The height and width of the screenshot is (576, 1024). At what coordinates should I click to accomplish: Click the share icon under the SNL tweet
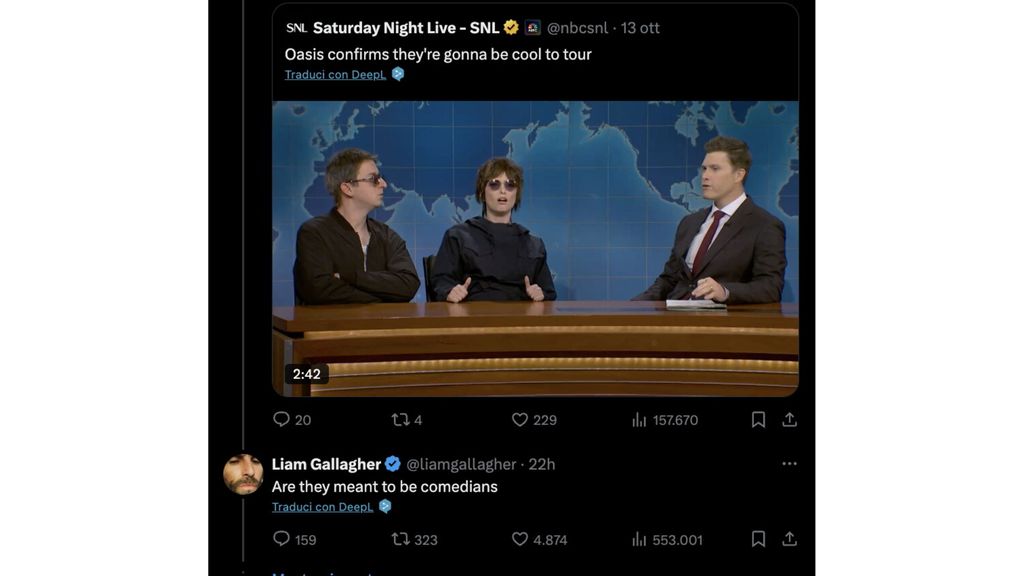(790, 420)
